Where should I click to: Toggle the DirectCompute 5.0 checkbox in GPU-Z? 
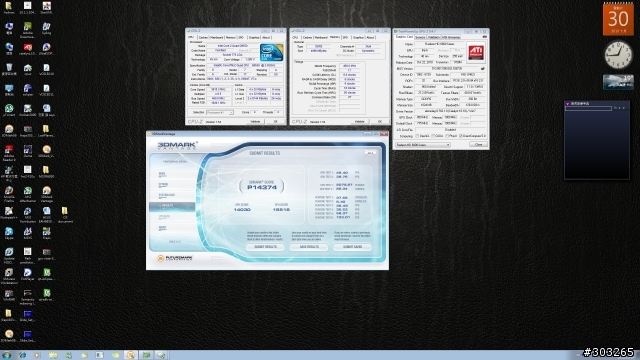point(461,136)
